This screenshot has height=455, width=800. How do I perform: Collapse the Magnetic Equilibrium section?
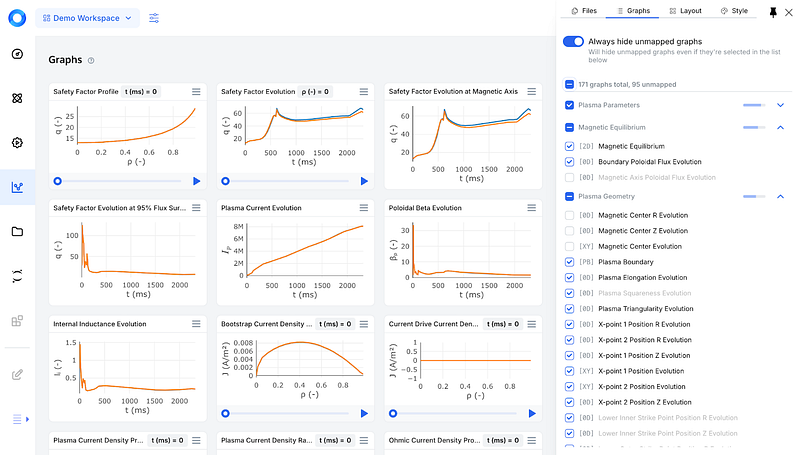tap(780, 128)
